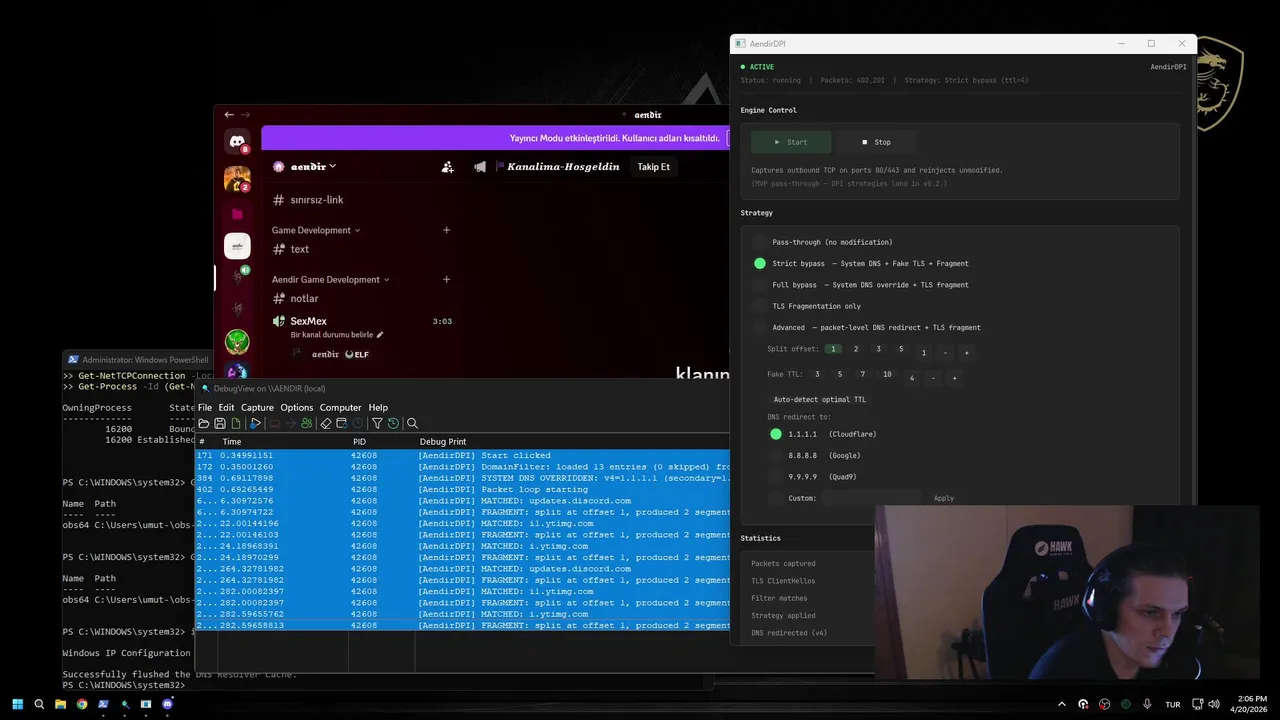
Task: Open Computer menu in DebugView
Action: [340, 407]
